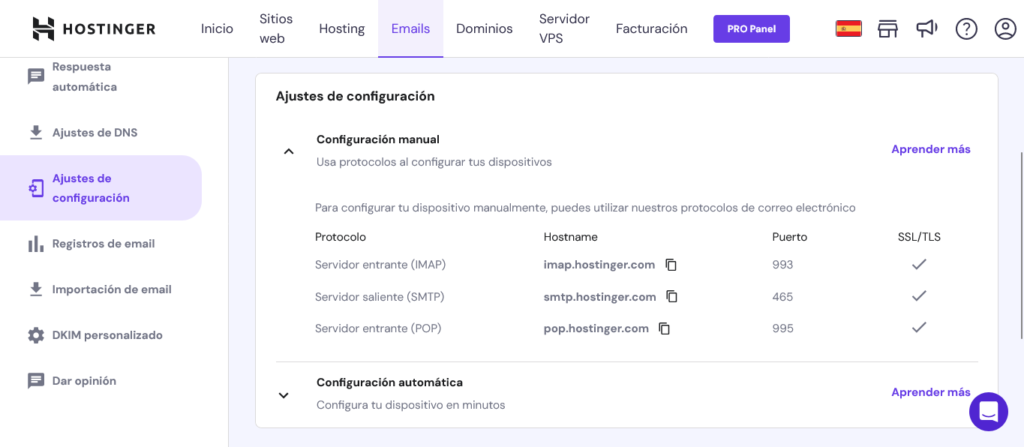Open the help question mark icon

click(966, 29)
